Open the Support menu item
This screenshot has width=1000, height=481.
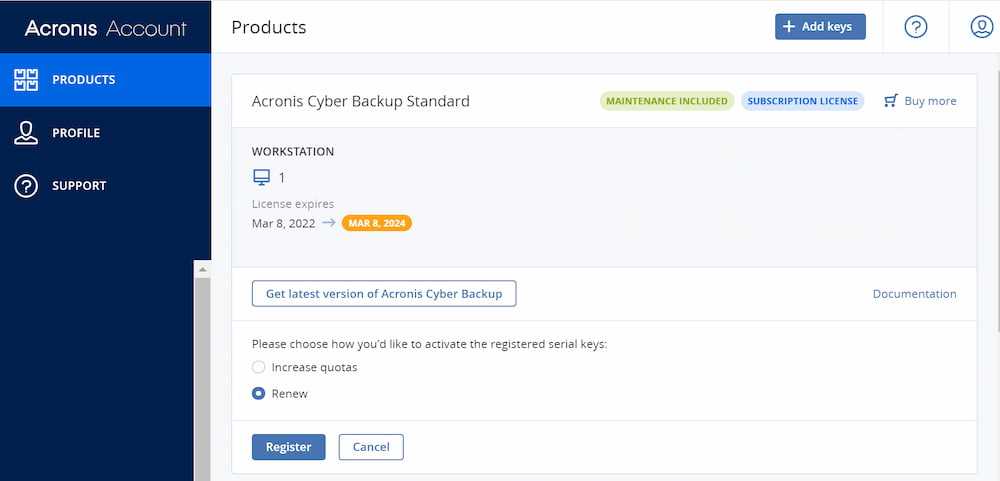click(x=79, y=186)
